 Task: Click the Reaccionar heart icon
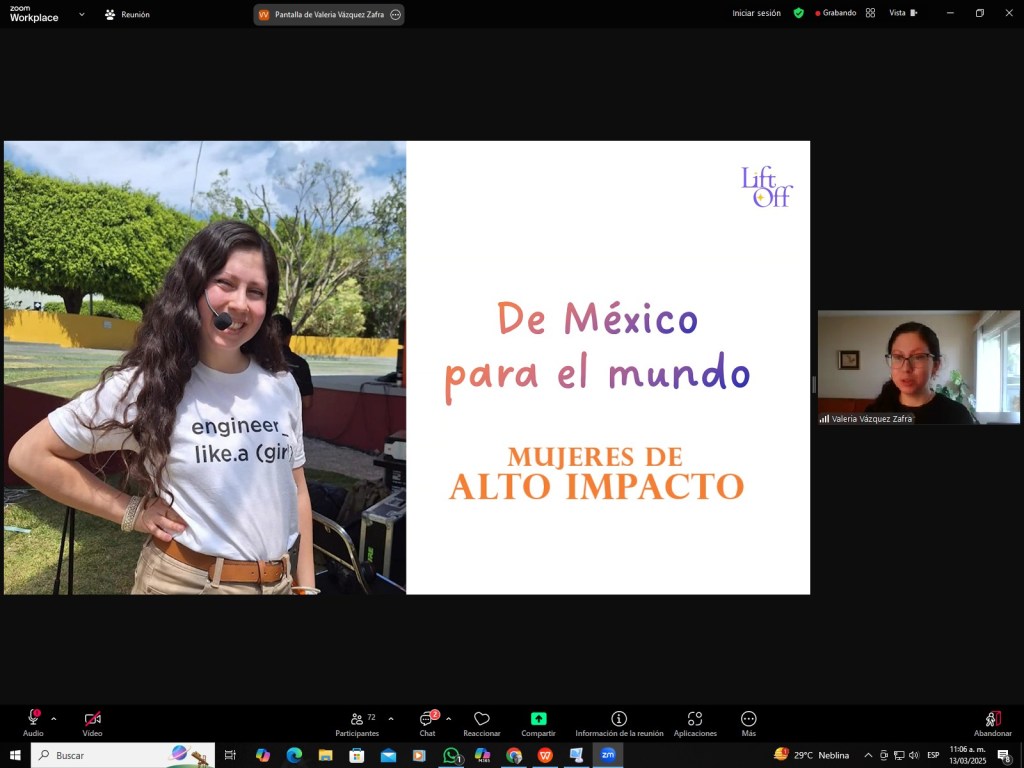coord(481,719)
